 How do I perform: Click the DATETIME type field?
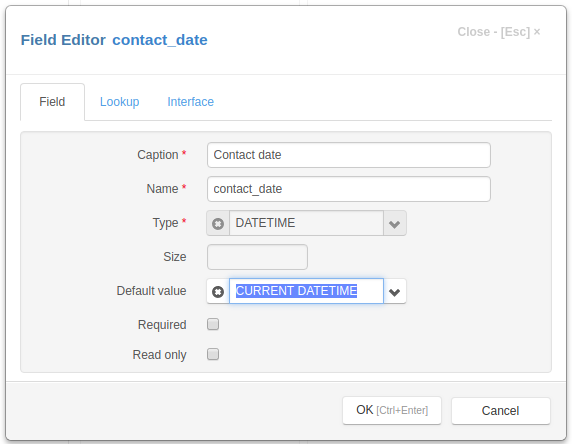click(306, 223)
